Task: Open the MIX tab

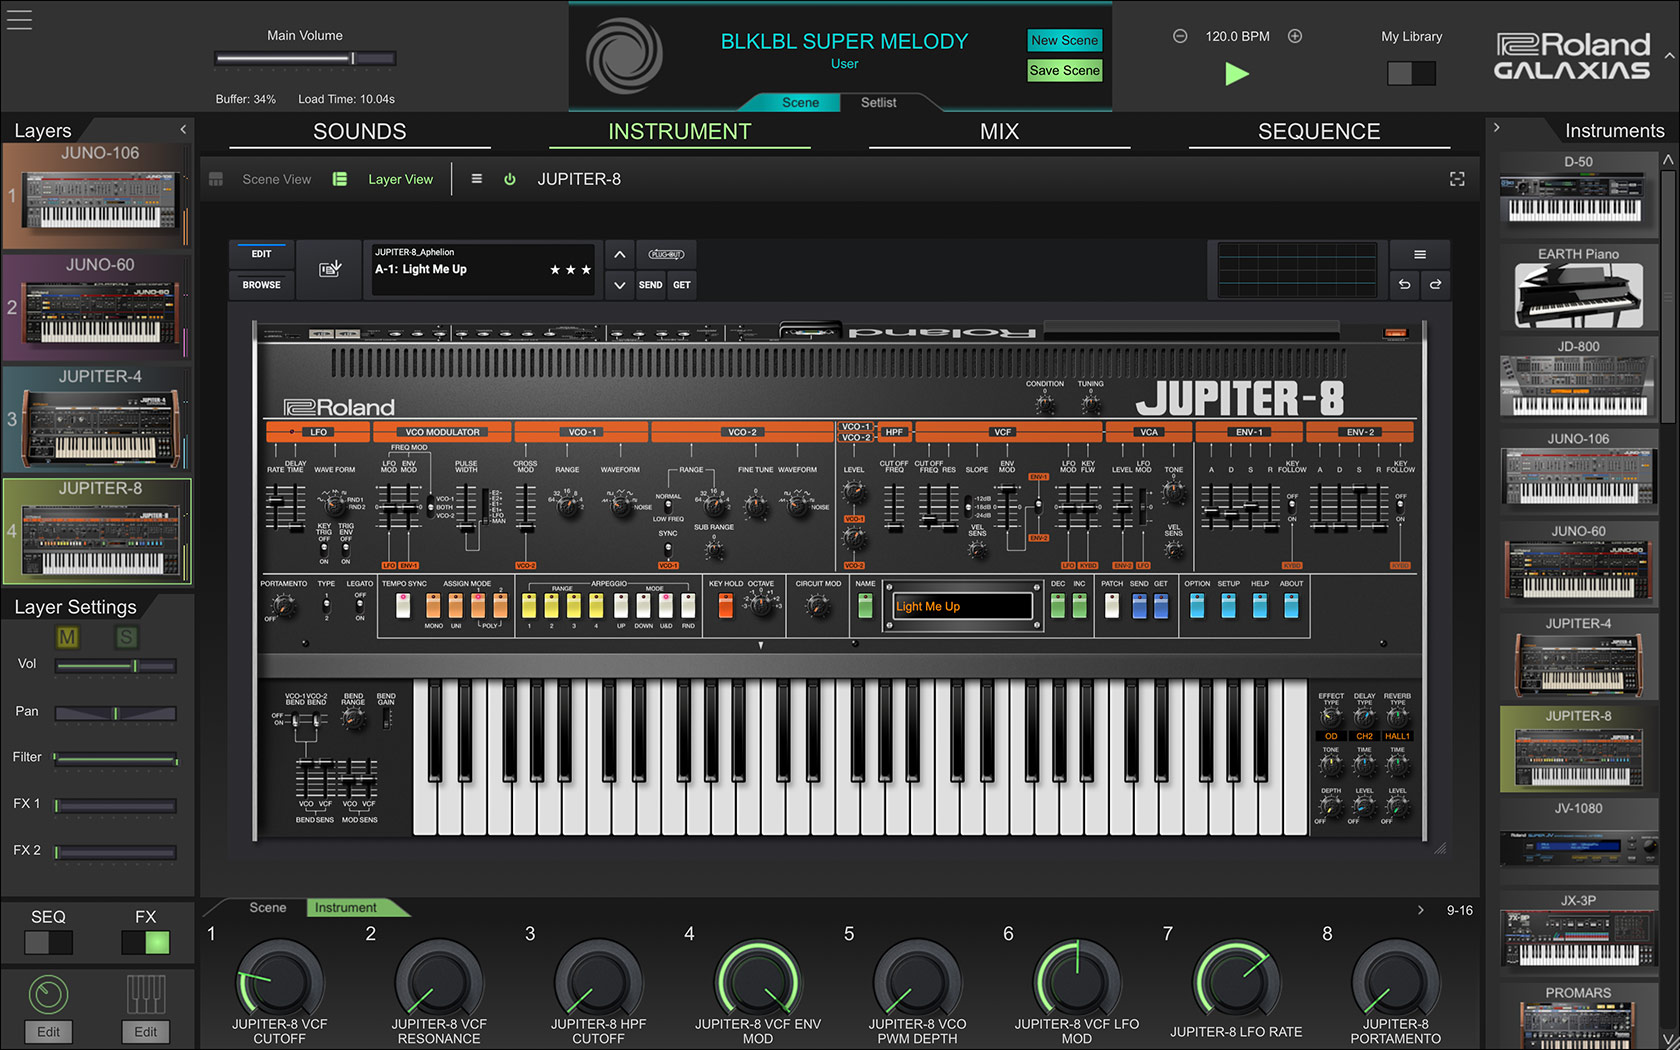Action: click(1000, 132)
